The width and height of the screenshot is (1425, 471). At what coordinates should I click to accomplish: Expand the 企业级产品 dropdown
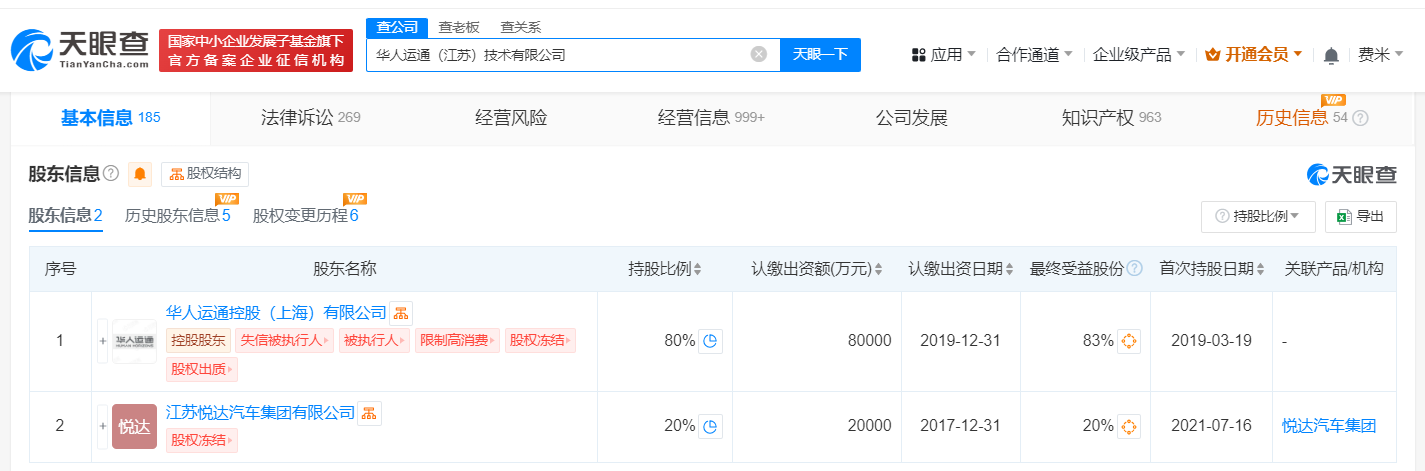pos(1139,55)
